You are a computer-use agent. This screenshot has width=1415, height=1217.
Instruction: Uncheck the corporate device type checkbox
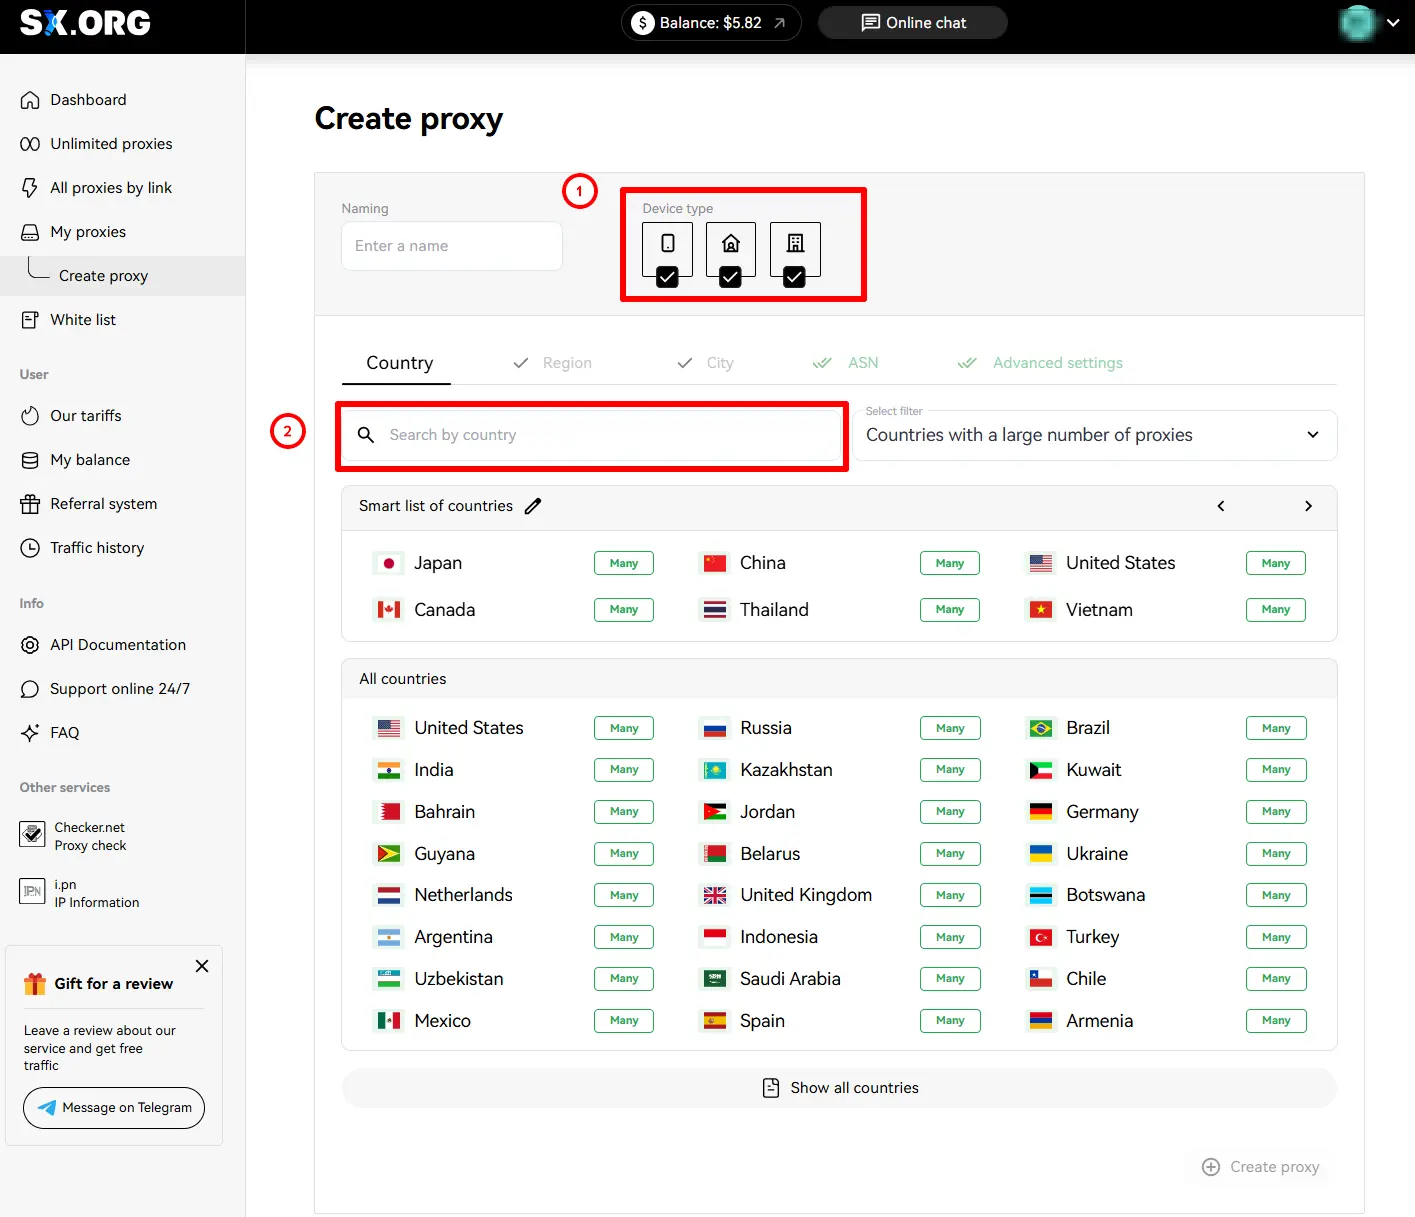click(x=794, y=277)
